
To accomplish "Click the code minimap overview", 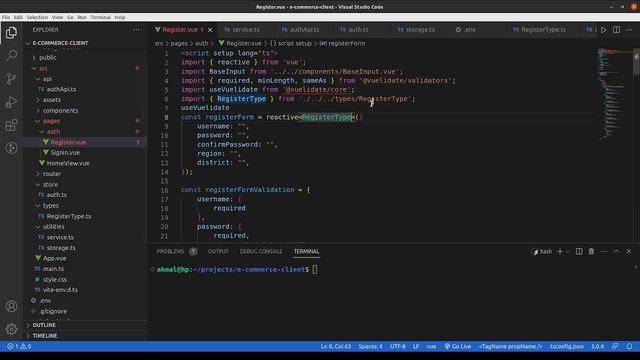I will click(x=614, y=94).
